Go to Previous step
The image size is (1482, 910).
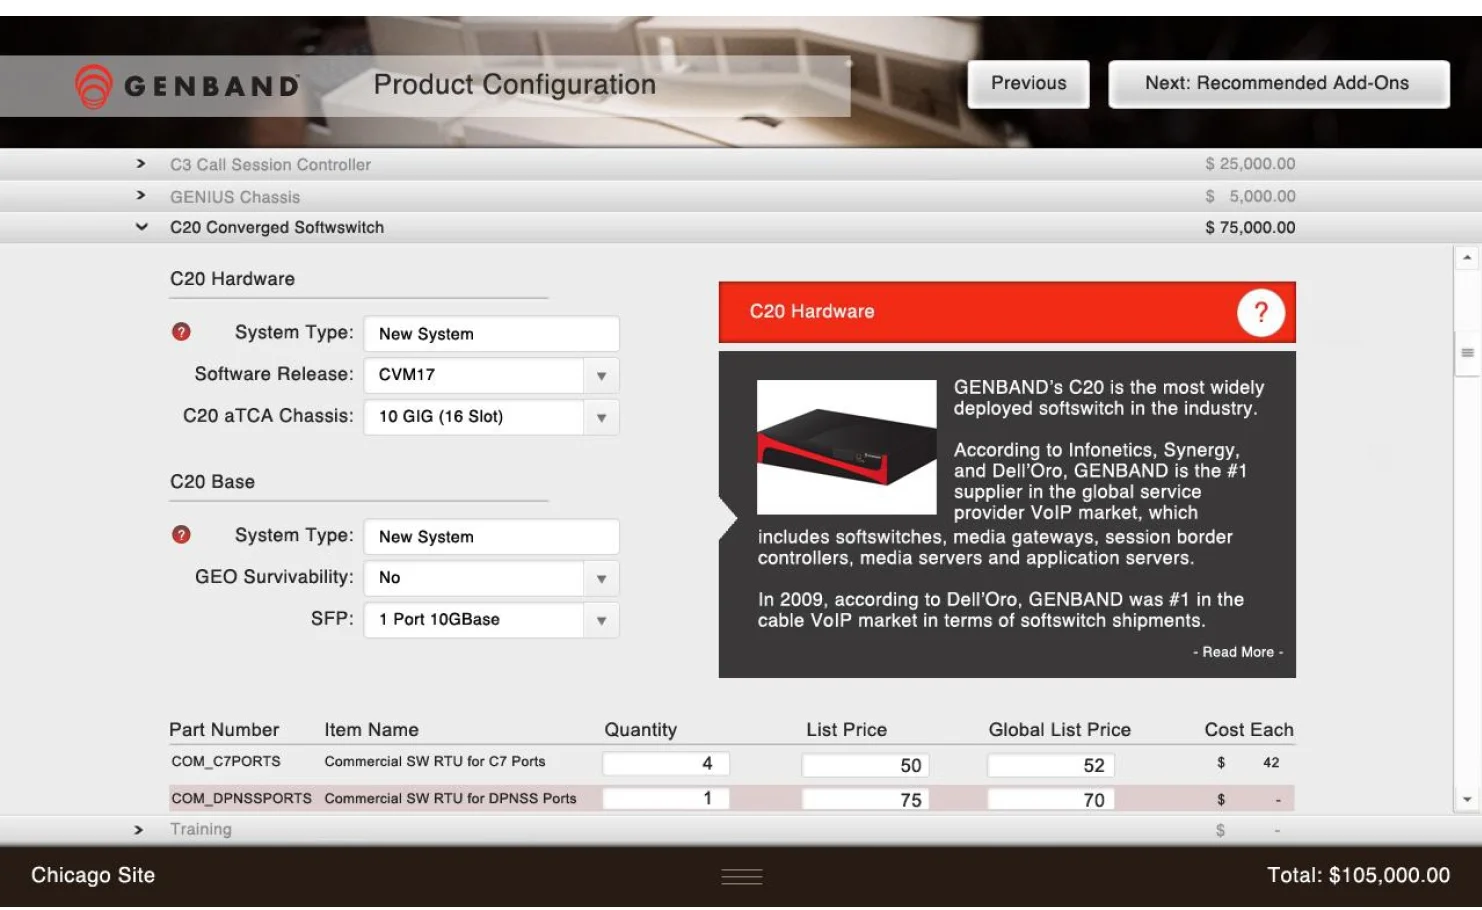1028,84
